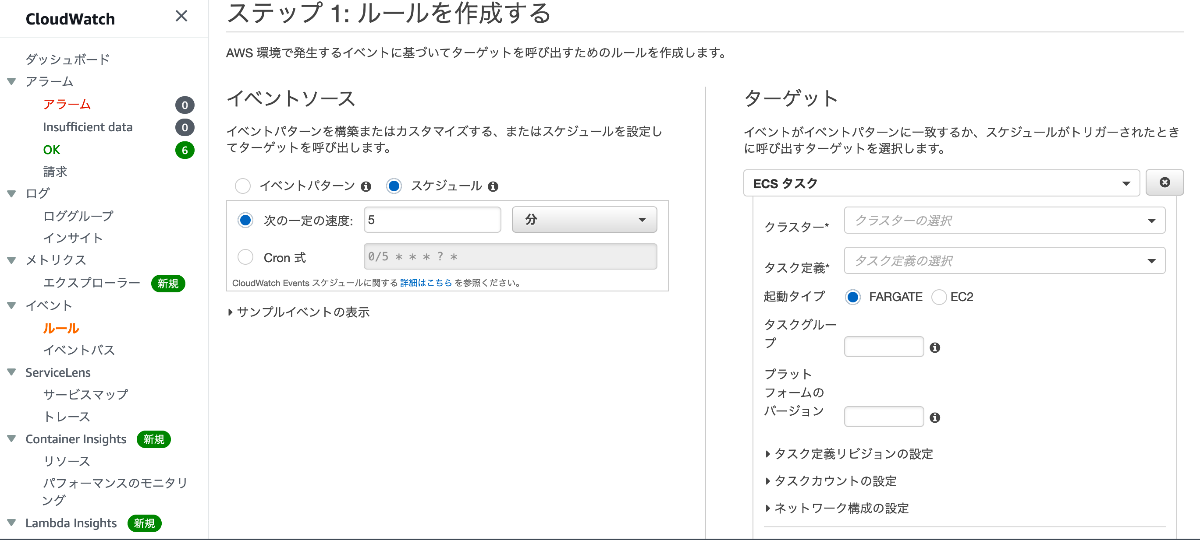1200x540 pixels.
Task: Click the プラットフォームのバージョン text field
Action: pyautogui.click(x=884, y=417)
